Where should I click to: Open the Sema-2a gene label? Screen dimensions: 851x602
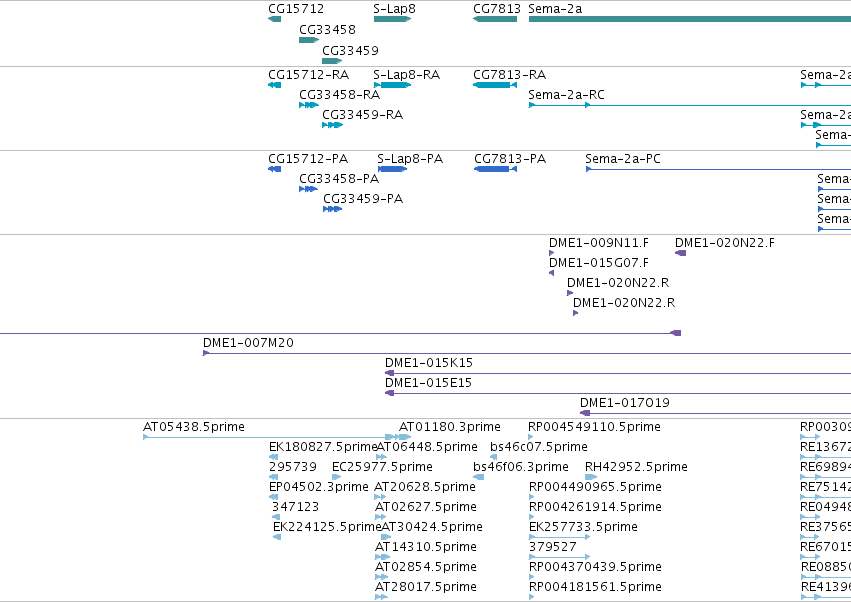click(555, 9)
